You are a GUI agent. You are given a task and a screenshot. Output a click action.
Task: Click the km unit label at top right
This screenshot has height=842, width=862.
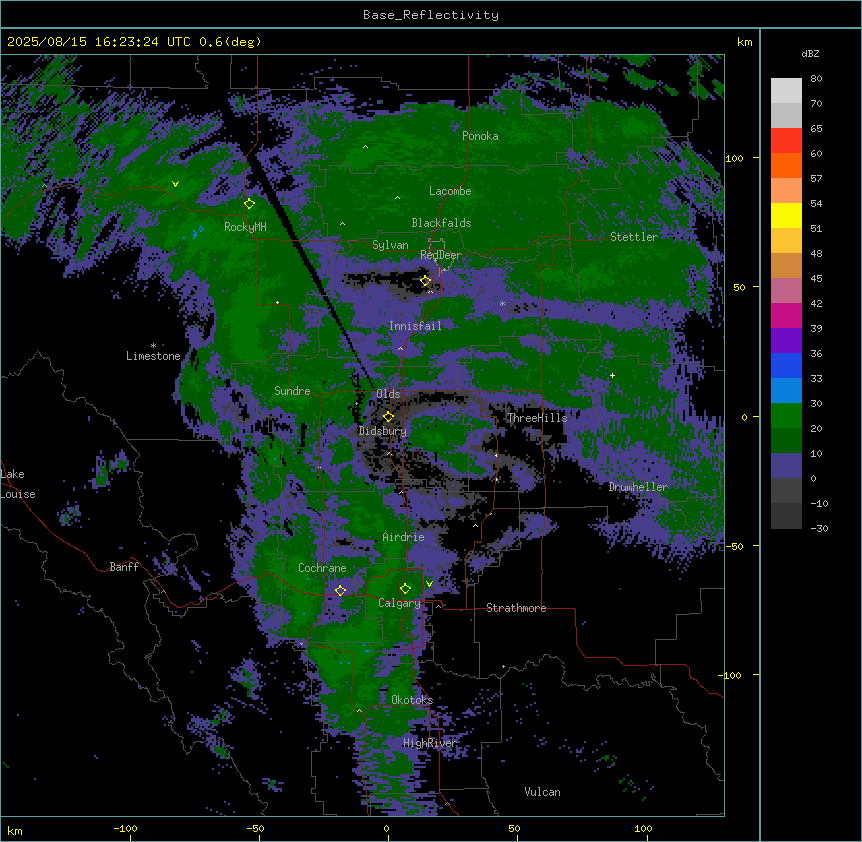tap(744, 42)
